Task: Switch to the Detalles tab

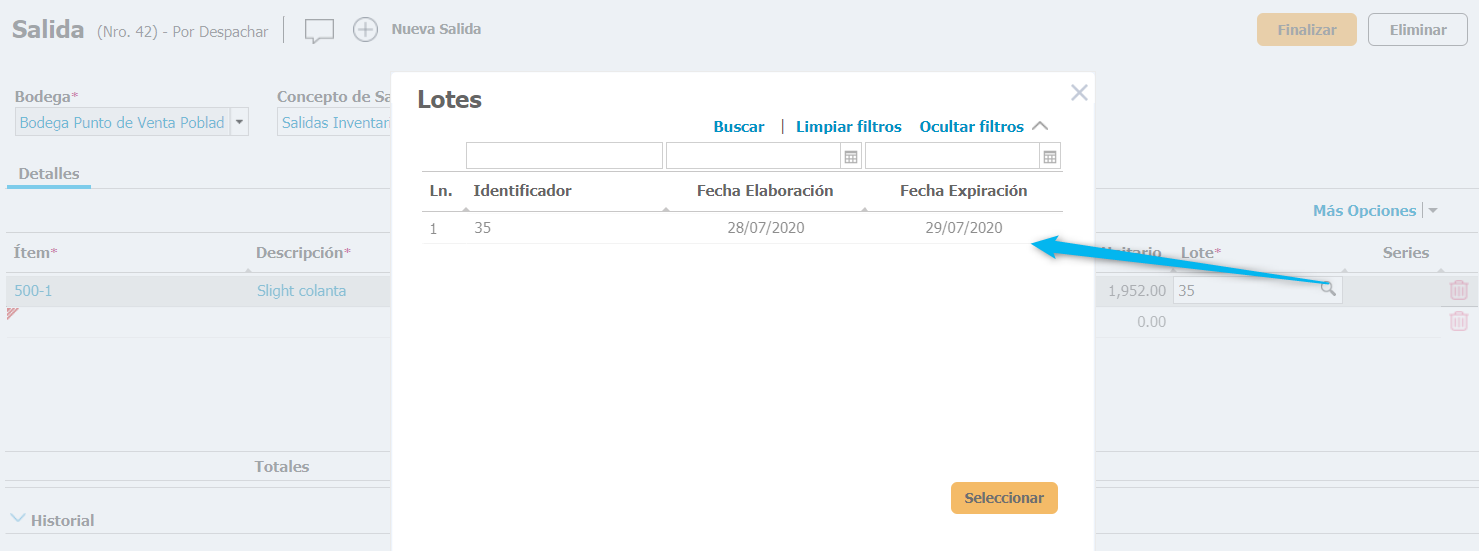Action: tap(49, 174)
